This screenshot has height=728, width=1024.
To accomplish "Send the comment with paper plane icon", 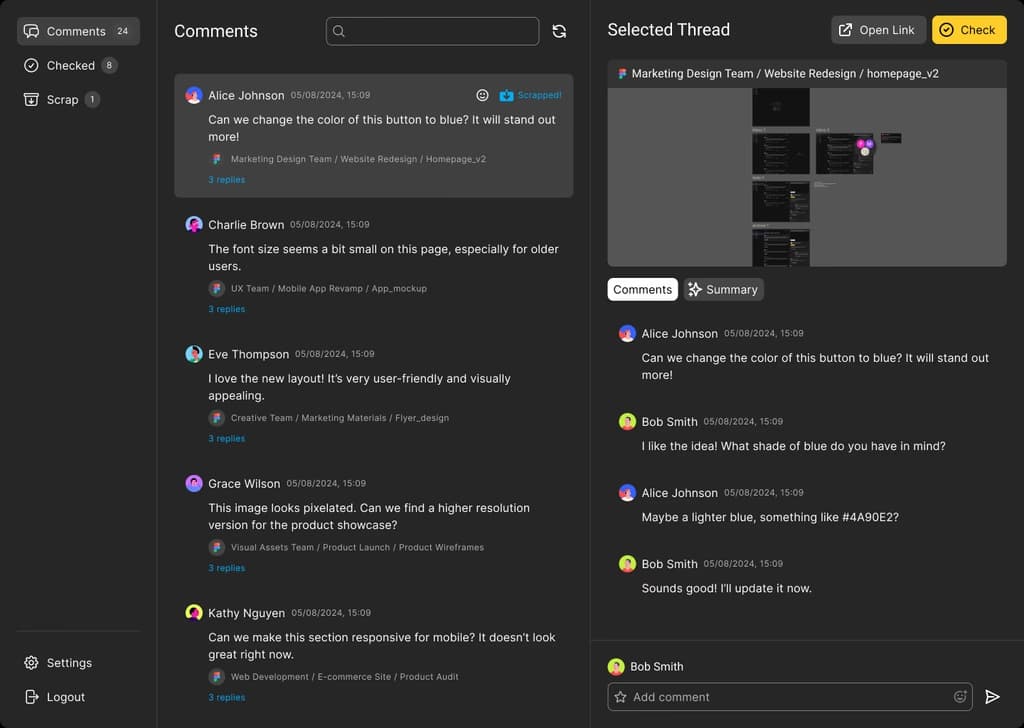I will click(x=992, y=697).
